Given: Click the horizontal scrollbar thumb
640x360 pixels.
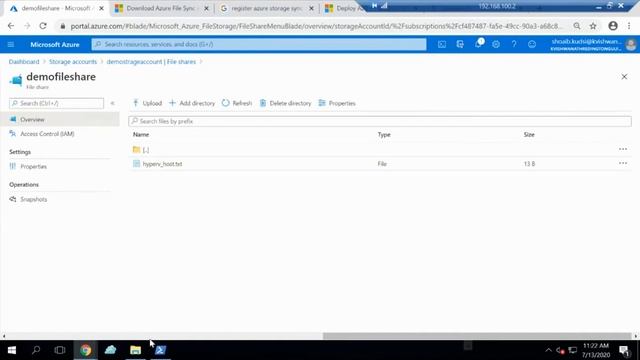Looking at the screenshot, I should pyautogui.click(x=477, y=336).
